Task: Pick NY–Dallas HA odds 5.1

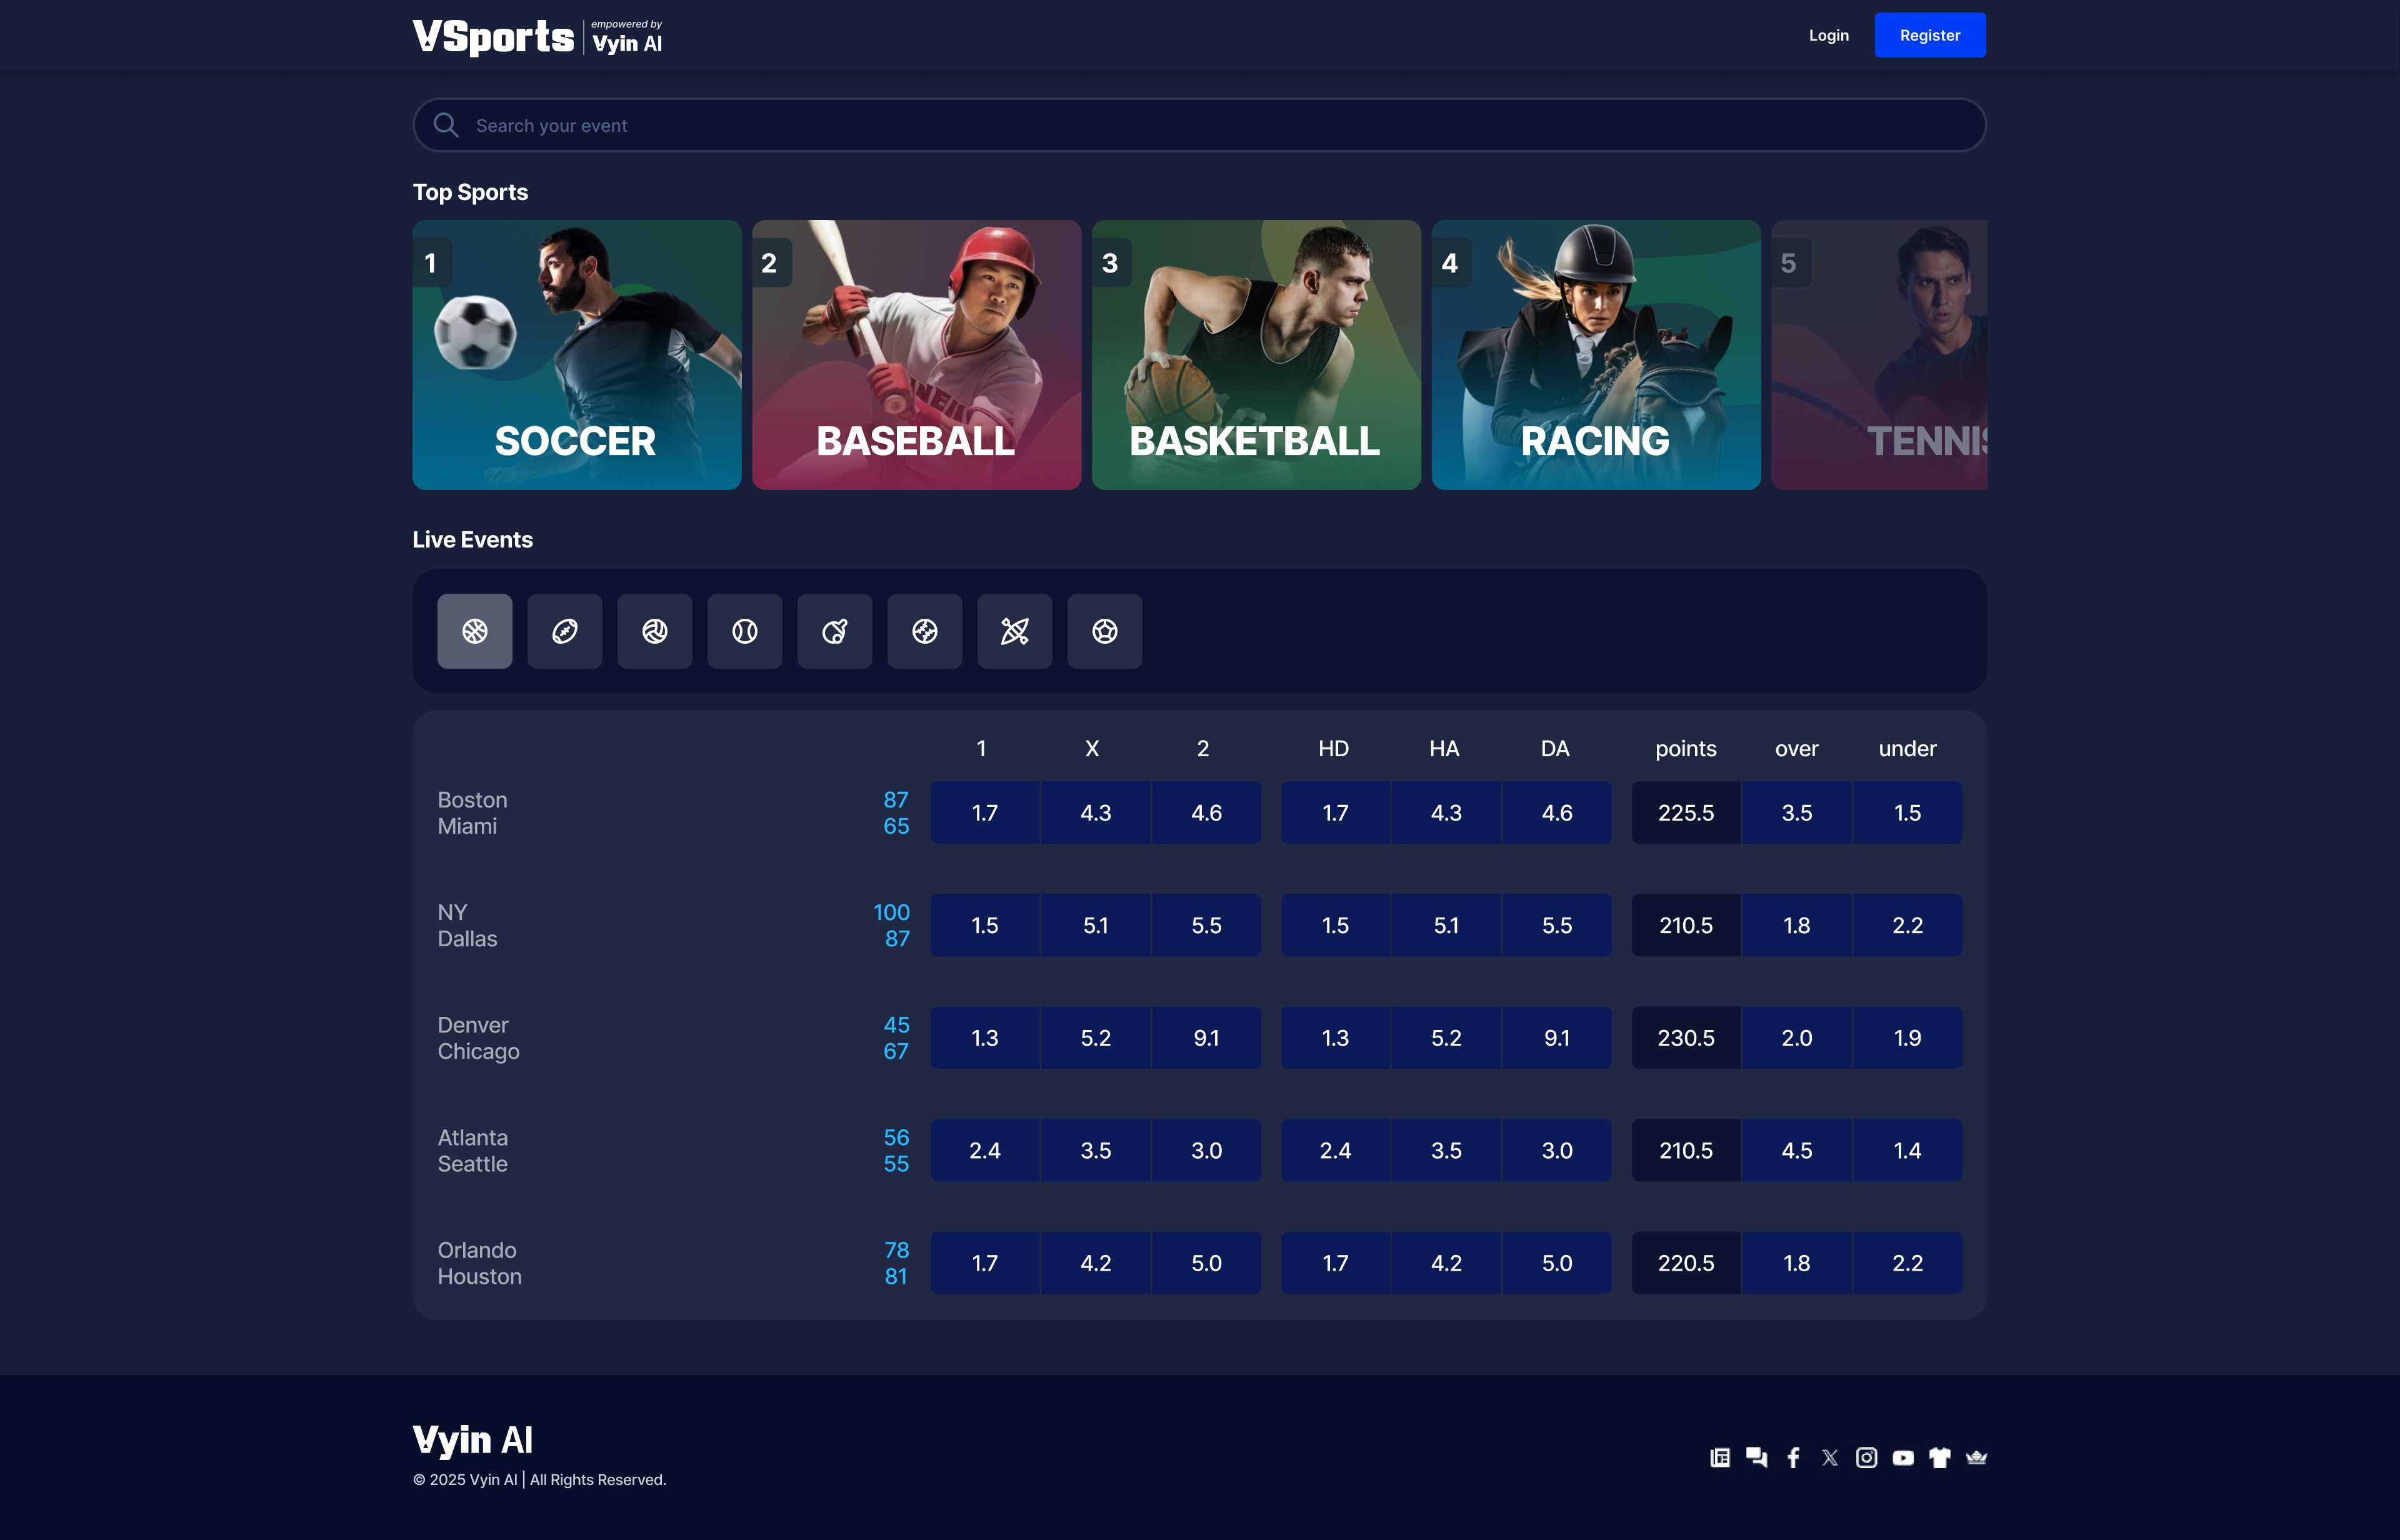Action: tap(1446, 925)
